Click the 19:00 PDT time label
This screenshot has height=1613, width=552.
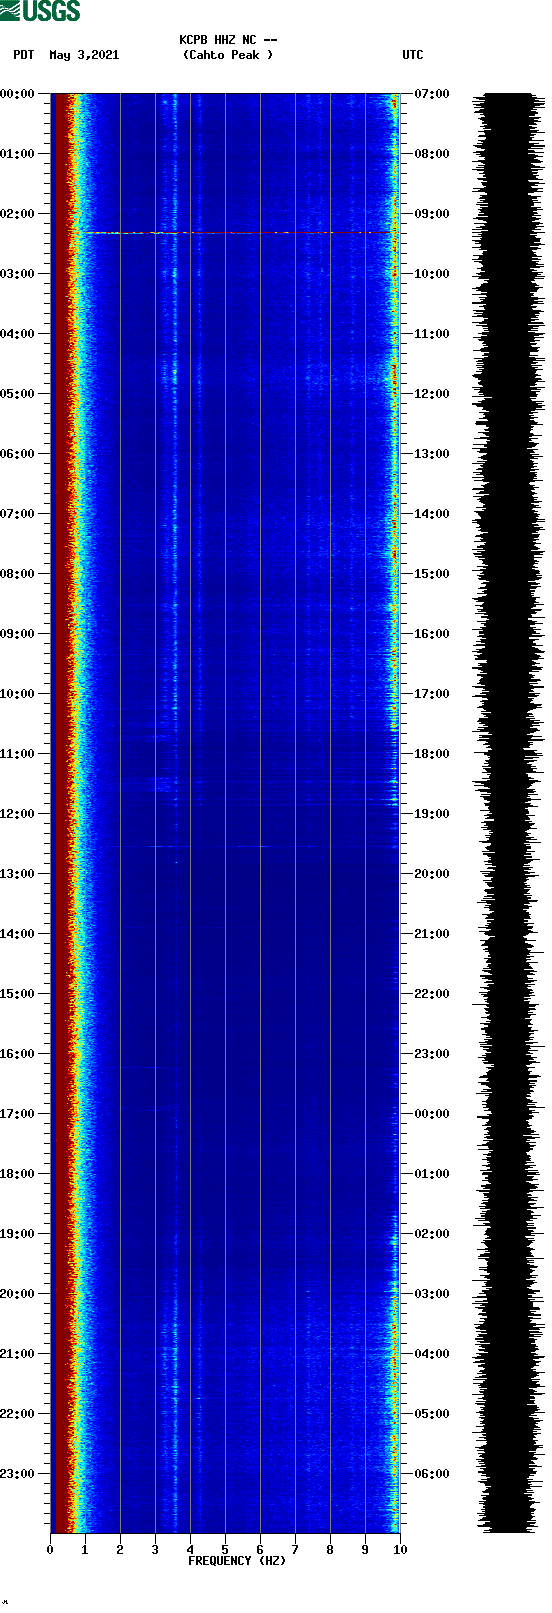(x=18, y=1234)
